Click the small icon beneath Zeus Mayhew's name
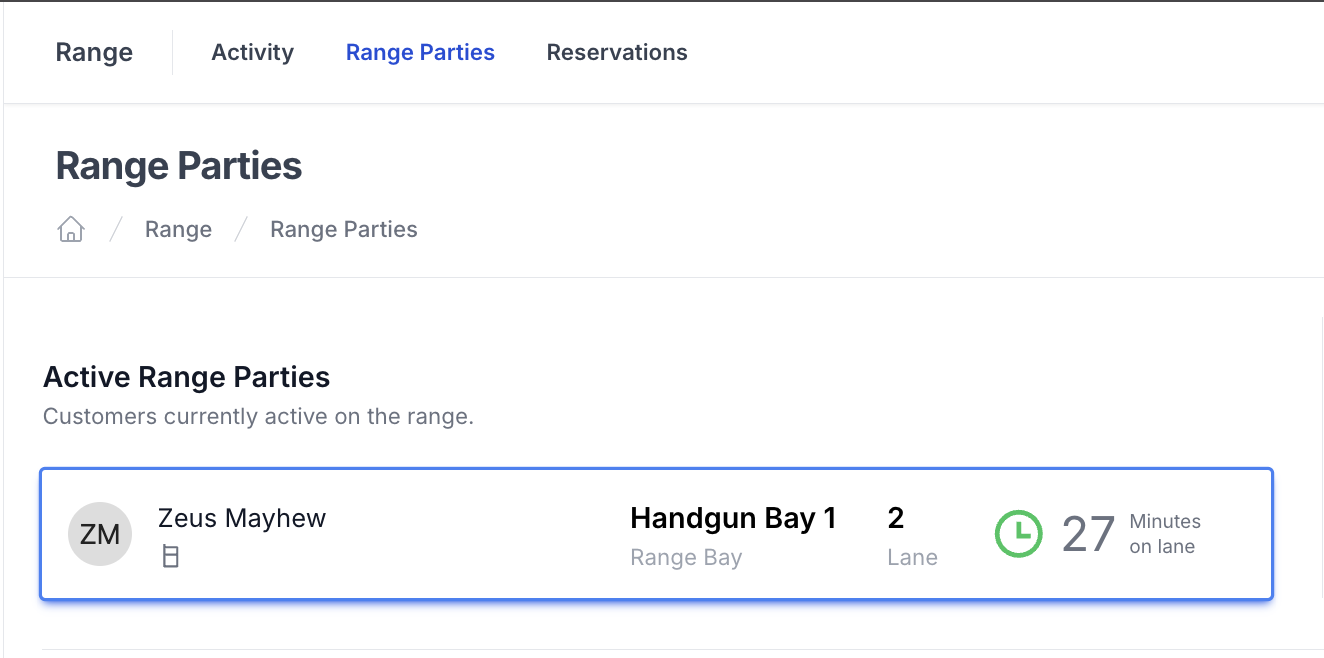This screenshot has width=1324, height=658. 171,557
